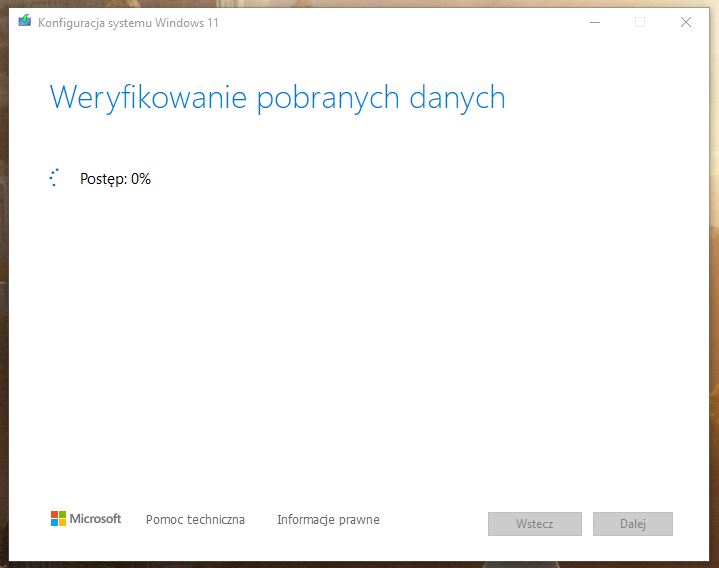This screenshot has height=568, width=719.
Task: Click the 'Weryfikowanie pobranych danych' heading
Action: [277, 98]
